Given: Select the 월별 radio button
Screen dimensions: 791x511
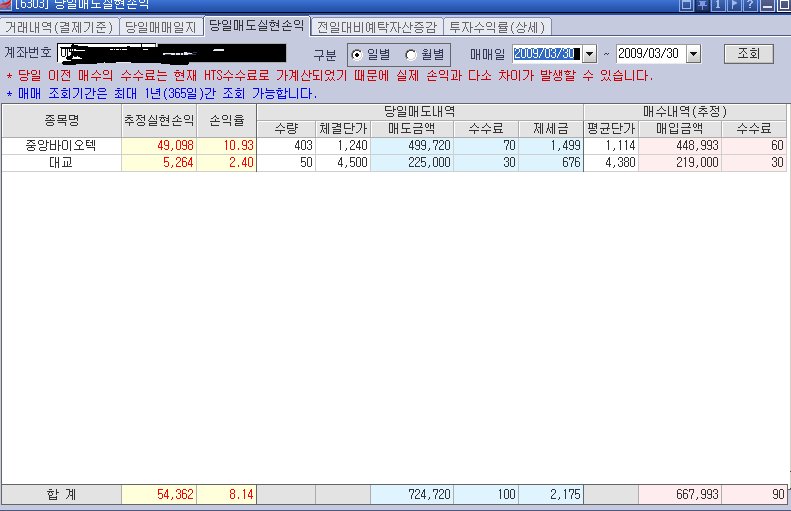Looking at the screenshot, I should tap(411, 54).
